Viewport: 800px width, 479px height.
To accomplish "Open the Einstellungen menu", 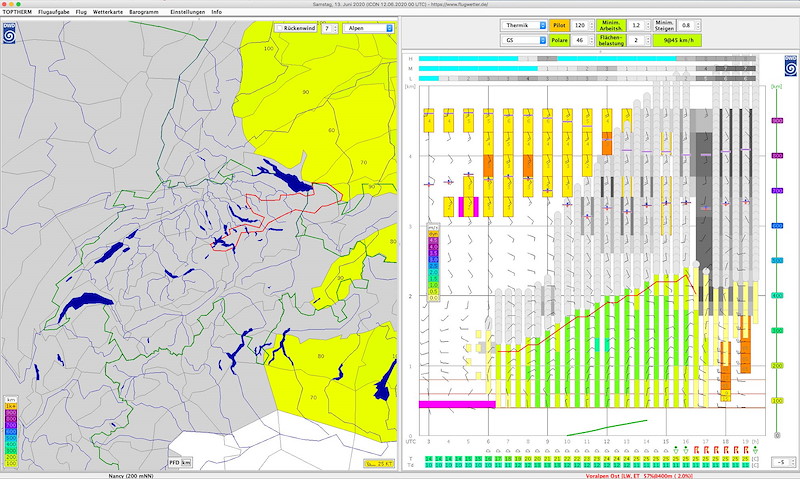I will click(188, 12).
